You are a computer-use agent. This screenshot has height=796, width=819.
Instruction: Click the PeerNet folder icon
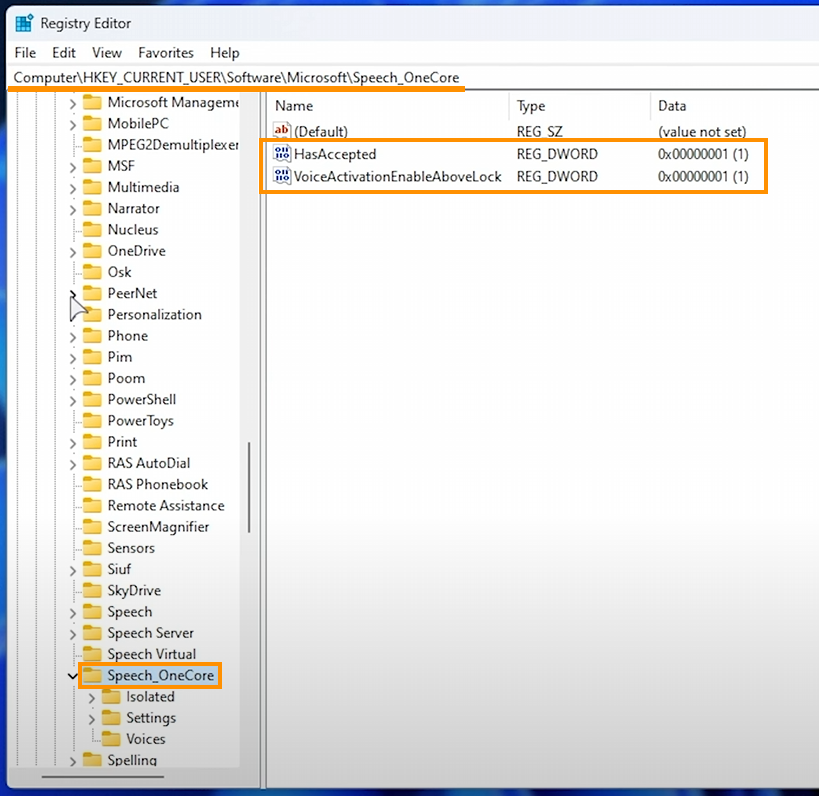click(92, 293)
